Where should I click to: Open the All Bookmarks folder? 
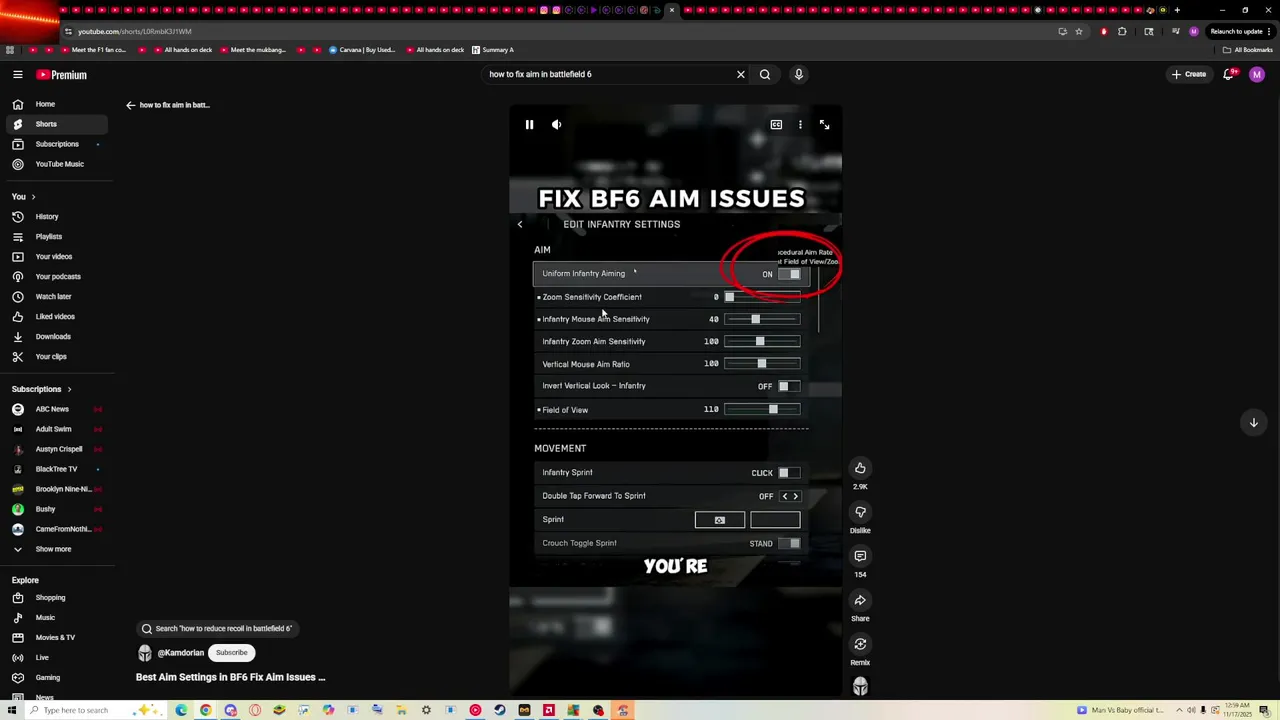point(1248,50)
